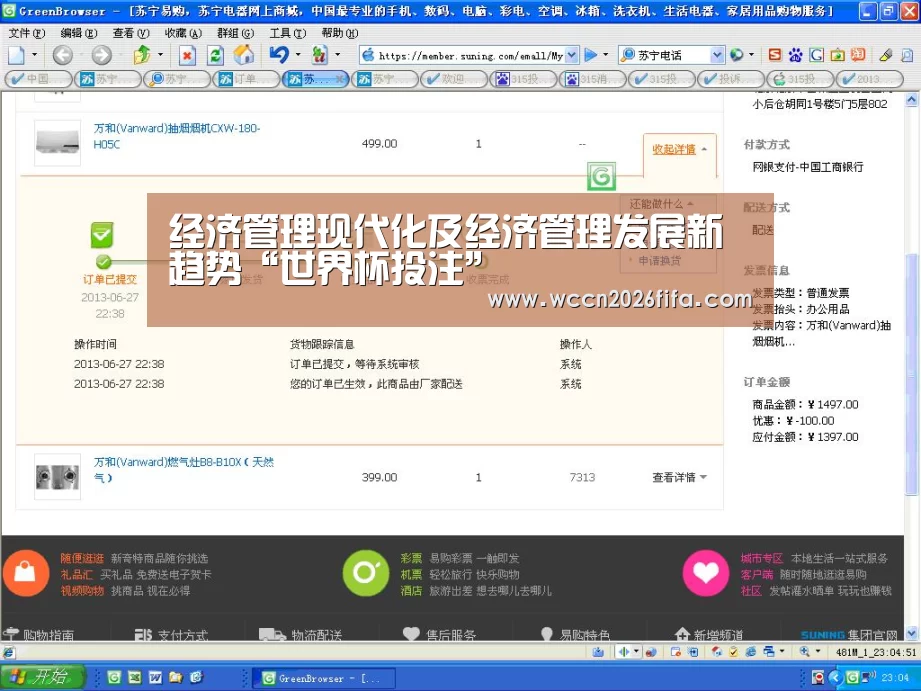
Task: Switch to the 订单 browser tab
Action: click(x=246, y=79)
